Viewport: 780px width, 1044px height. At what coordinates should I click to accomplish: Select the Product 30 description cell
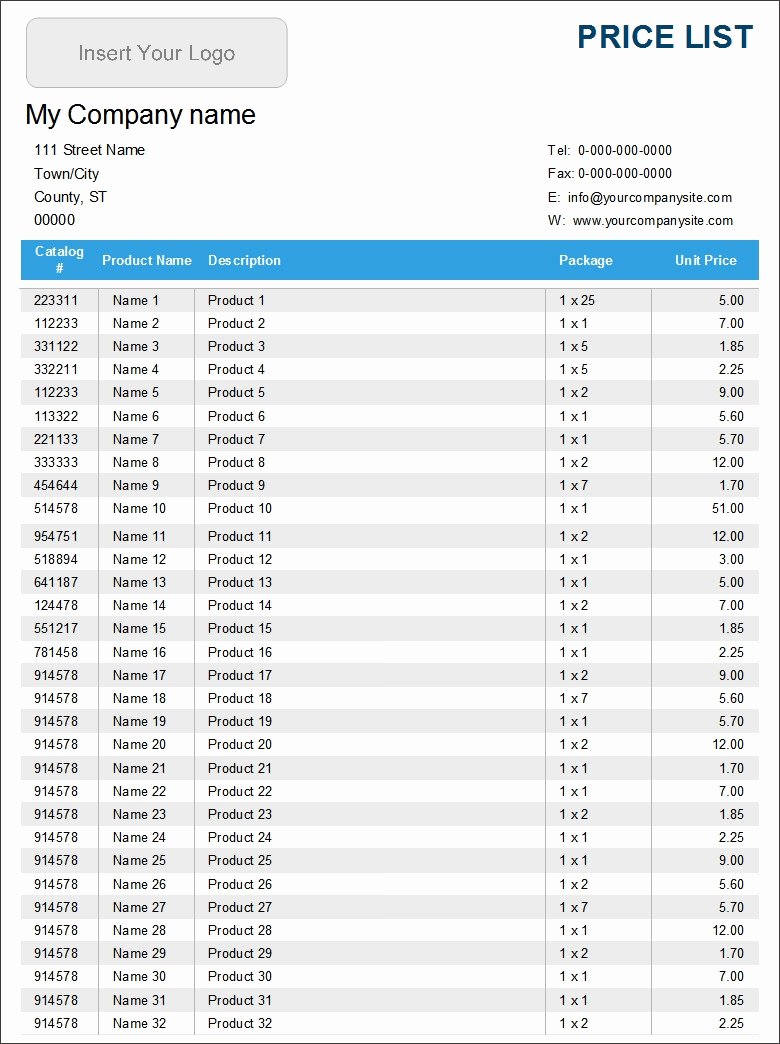pos(240,976)
